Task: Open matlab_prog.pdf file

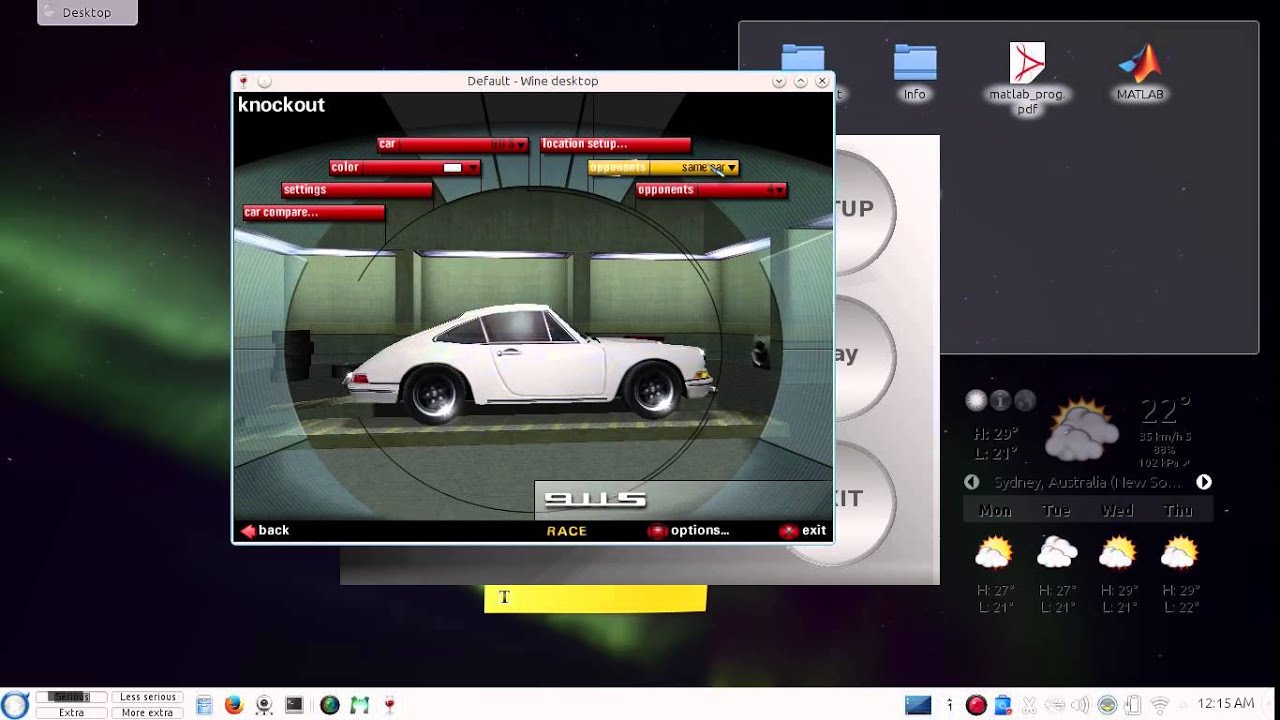Action: [1027, 78]
